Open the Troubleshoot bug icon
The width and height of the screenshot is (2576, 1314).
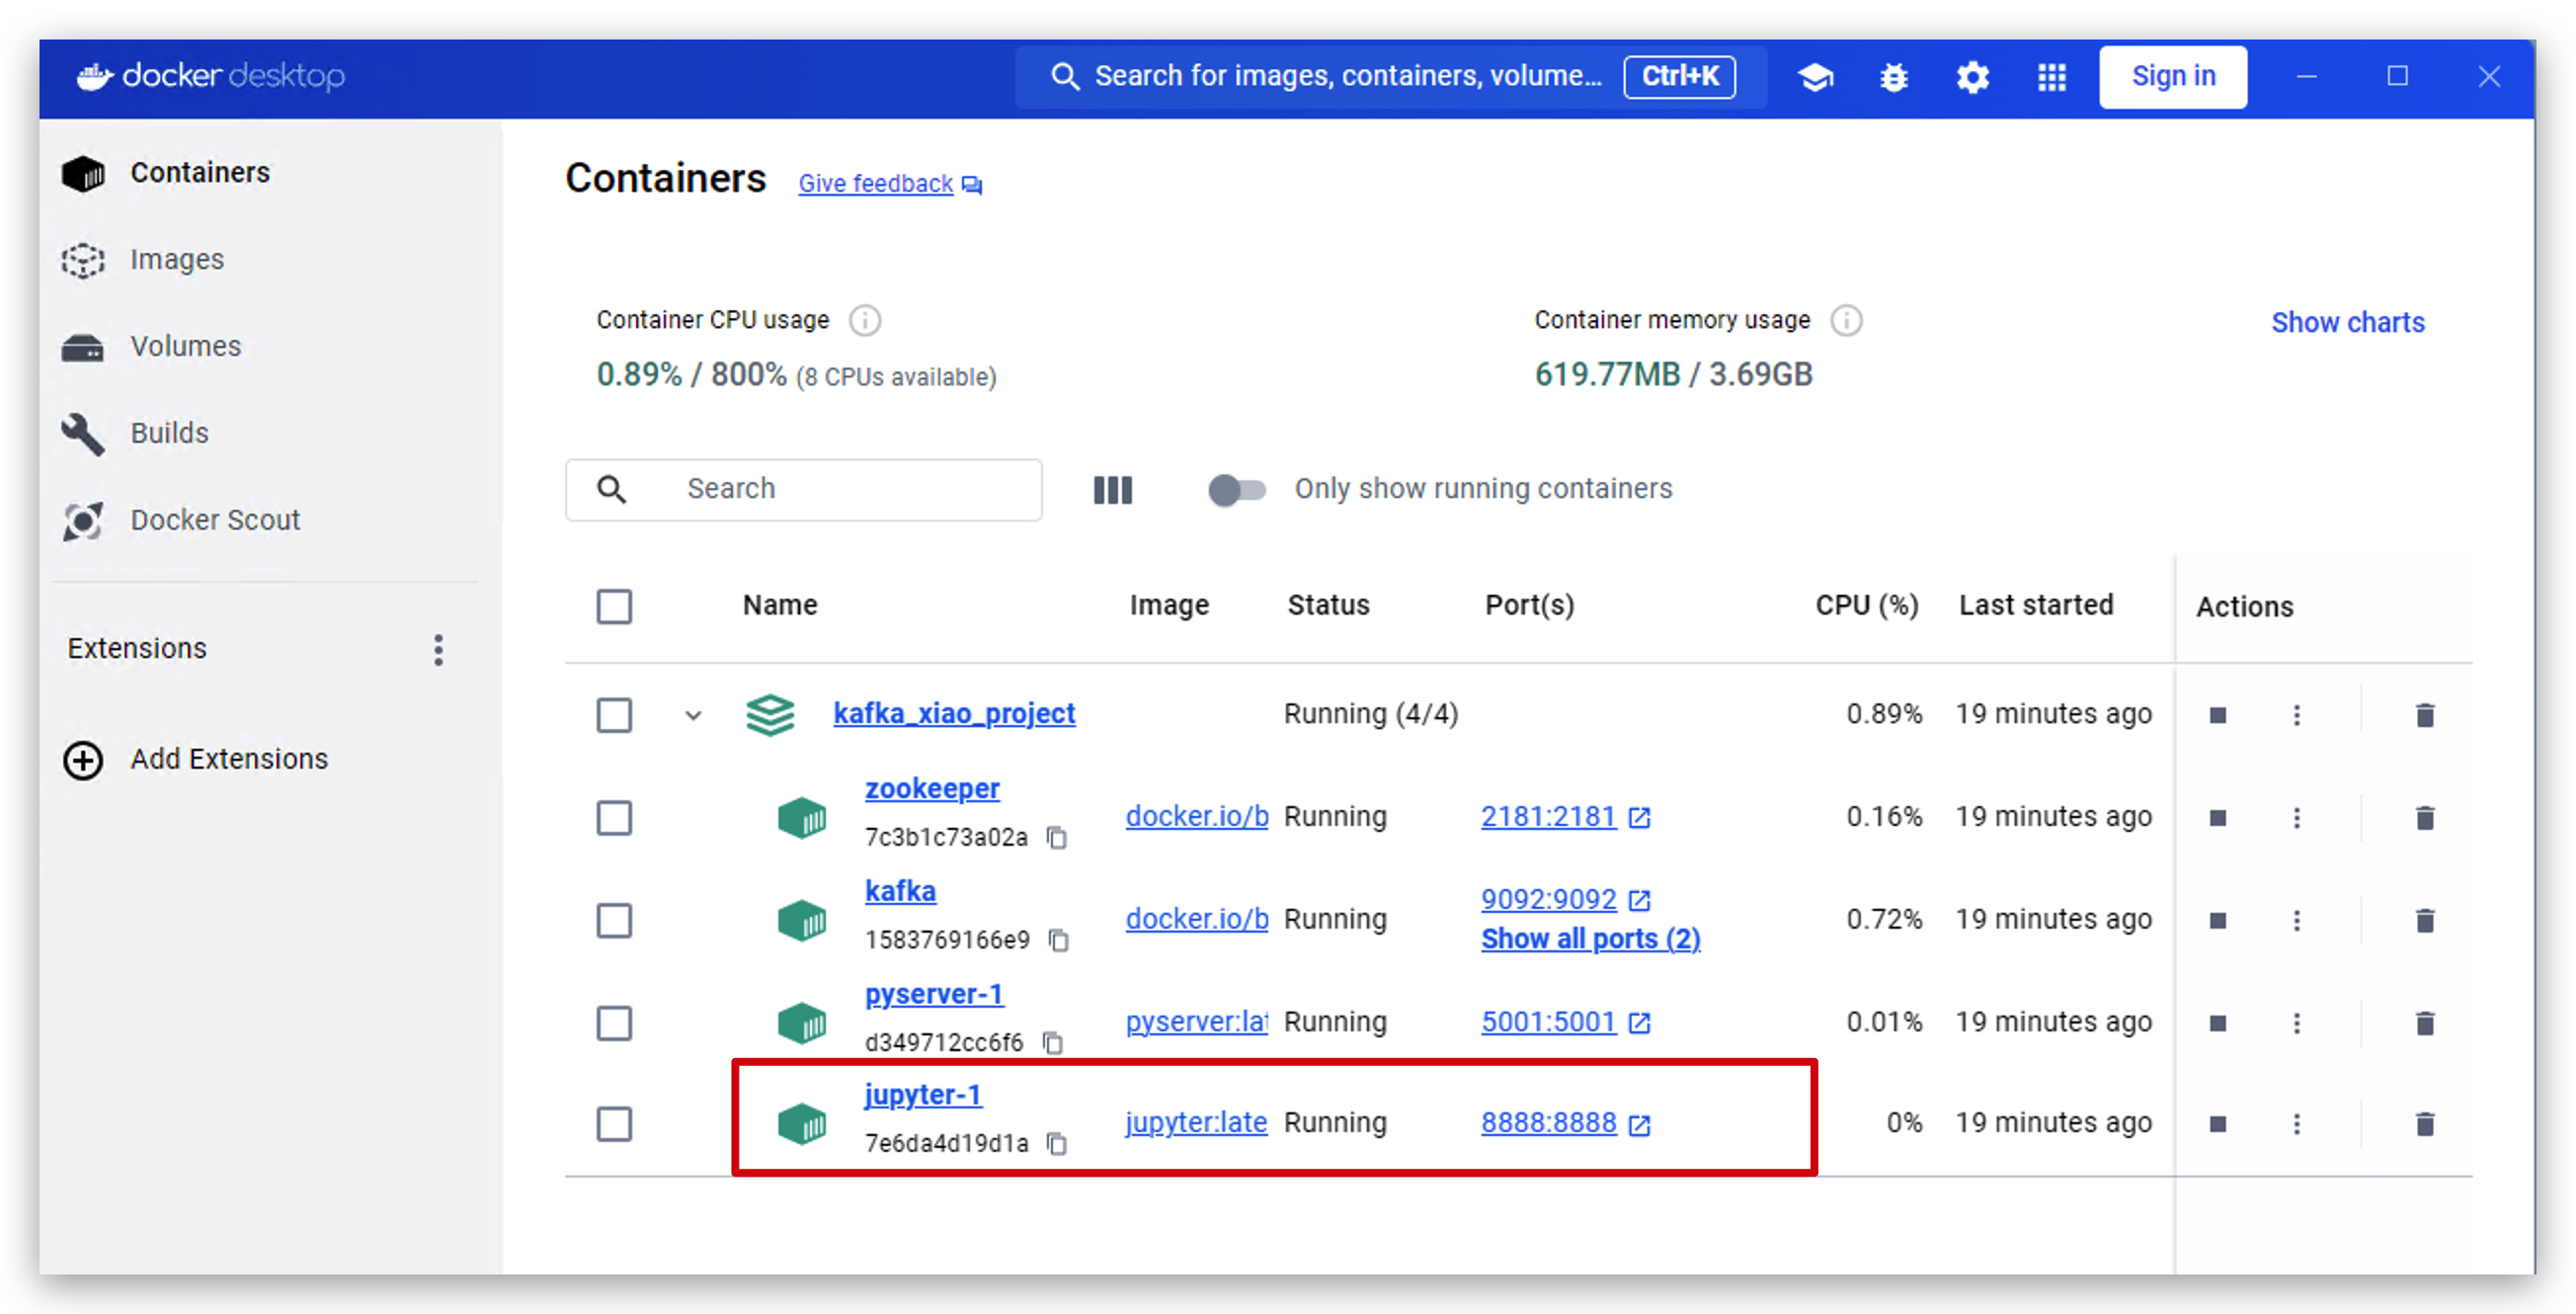click(1894, 76)
